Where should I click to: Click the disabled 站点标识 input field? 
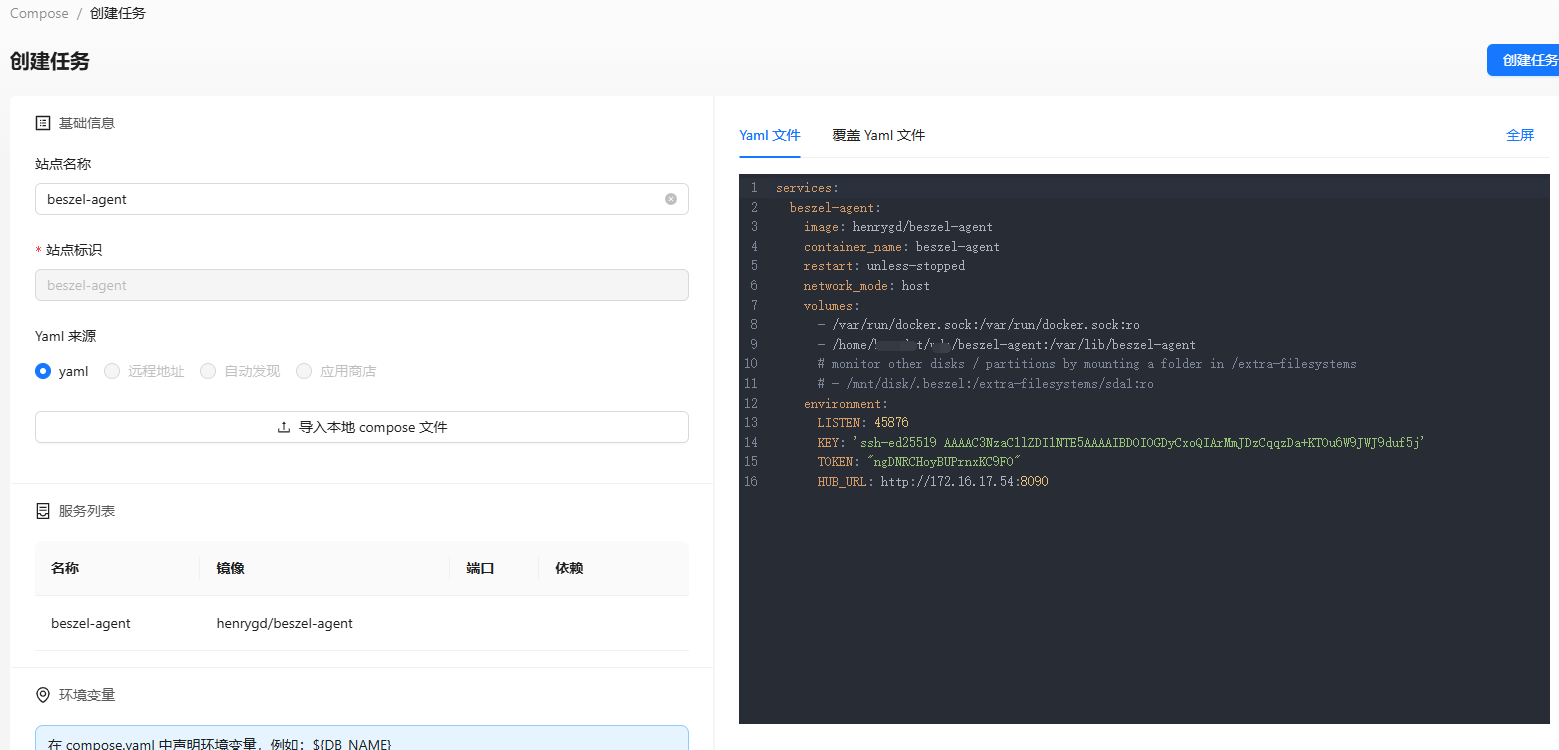pos(362,285)
